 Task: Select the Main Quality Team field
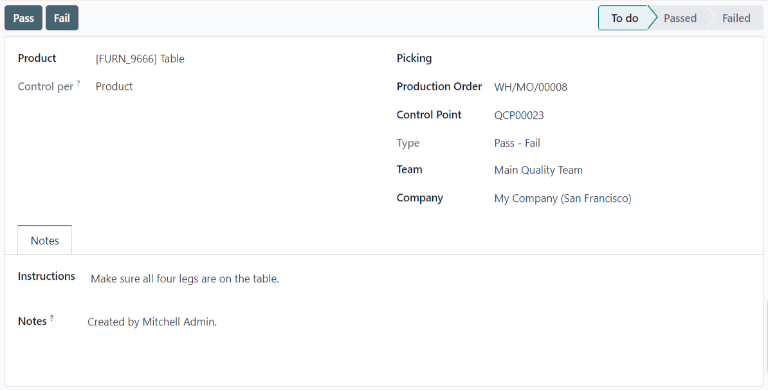tap(538, 170)
